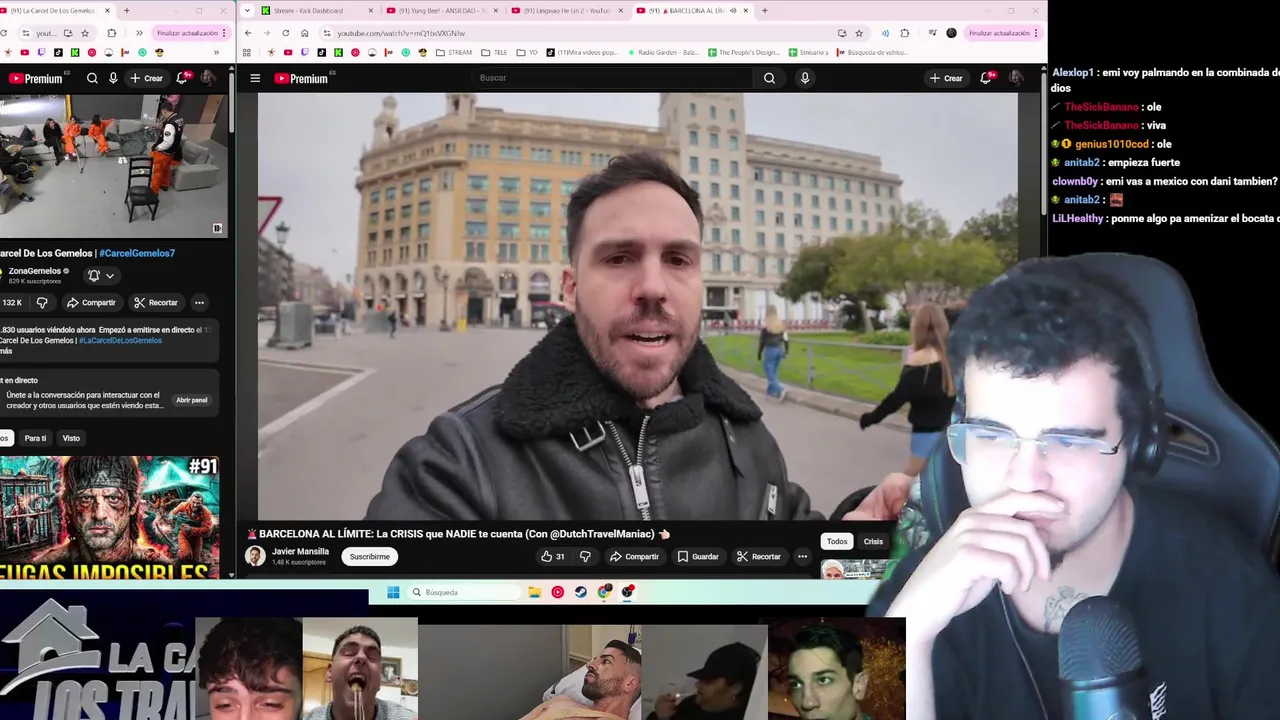
Task: Open Chrome from taskbar
Action: 604,592
